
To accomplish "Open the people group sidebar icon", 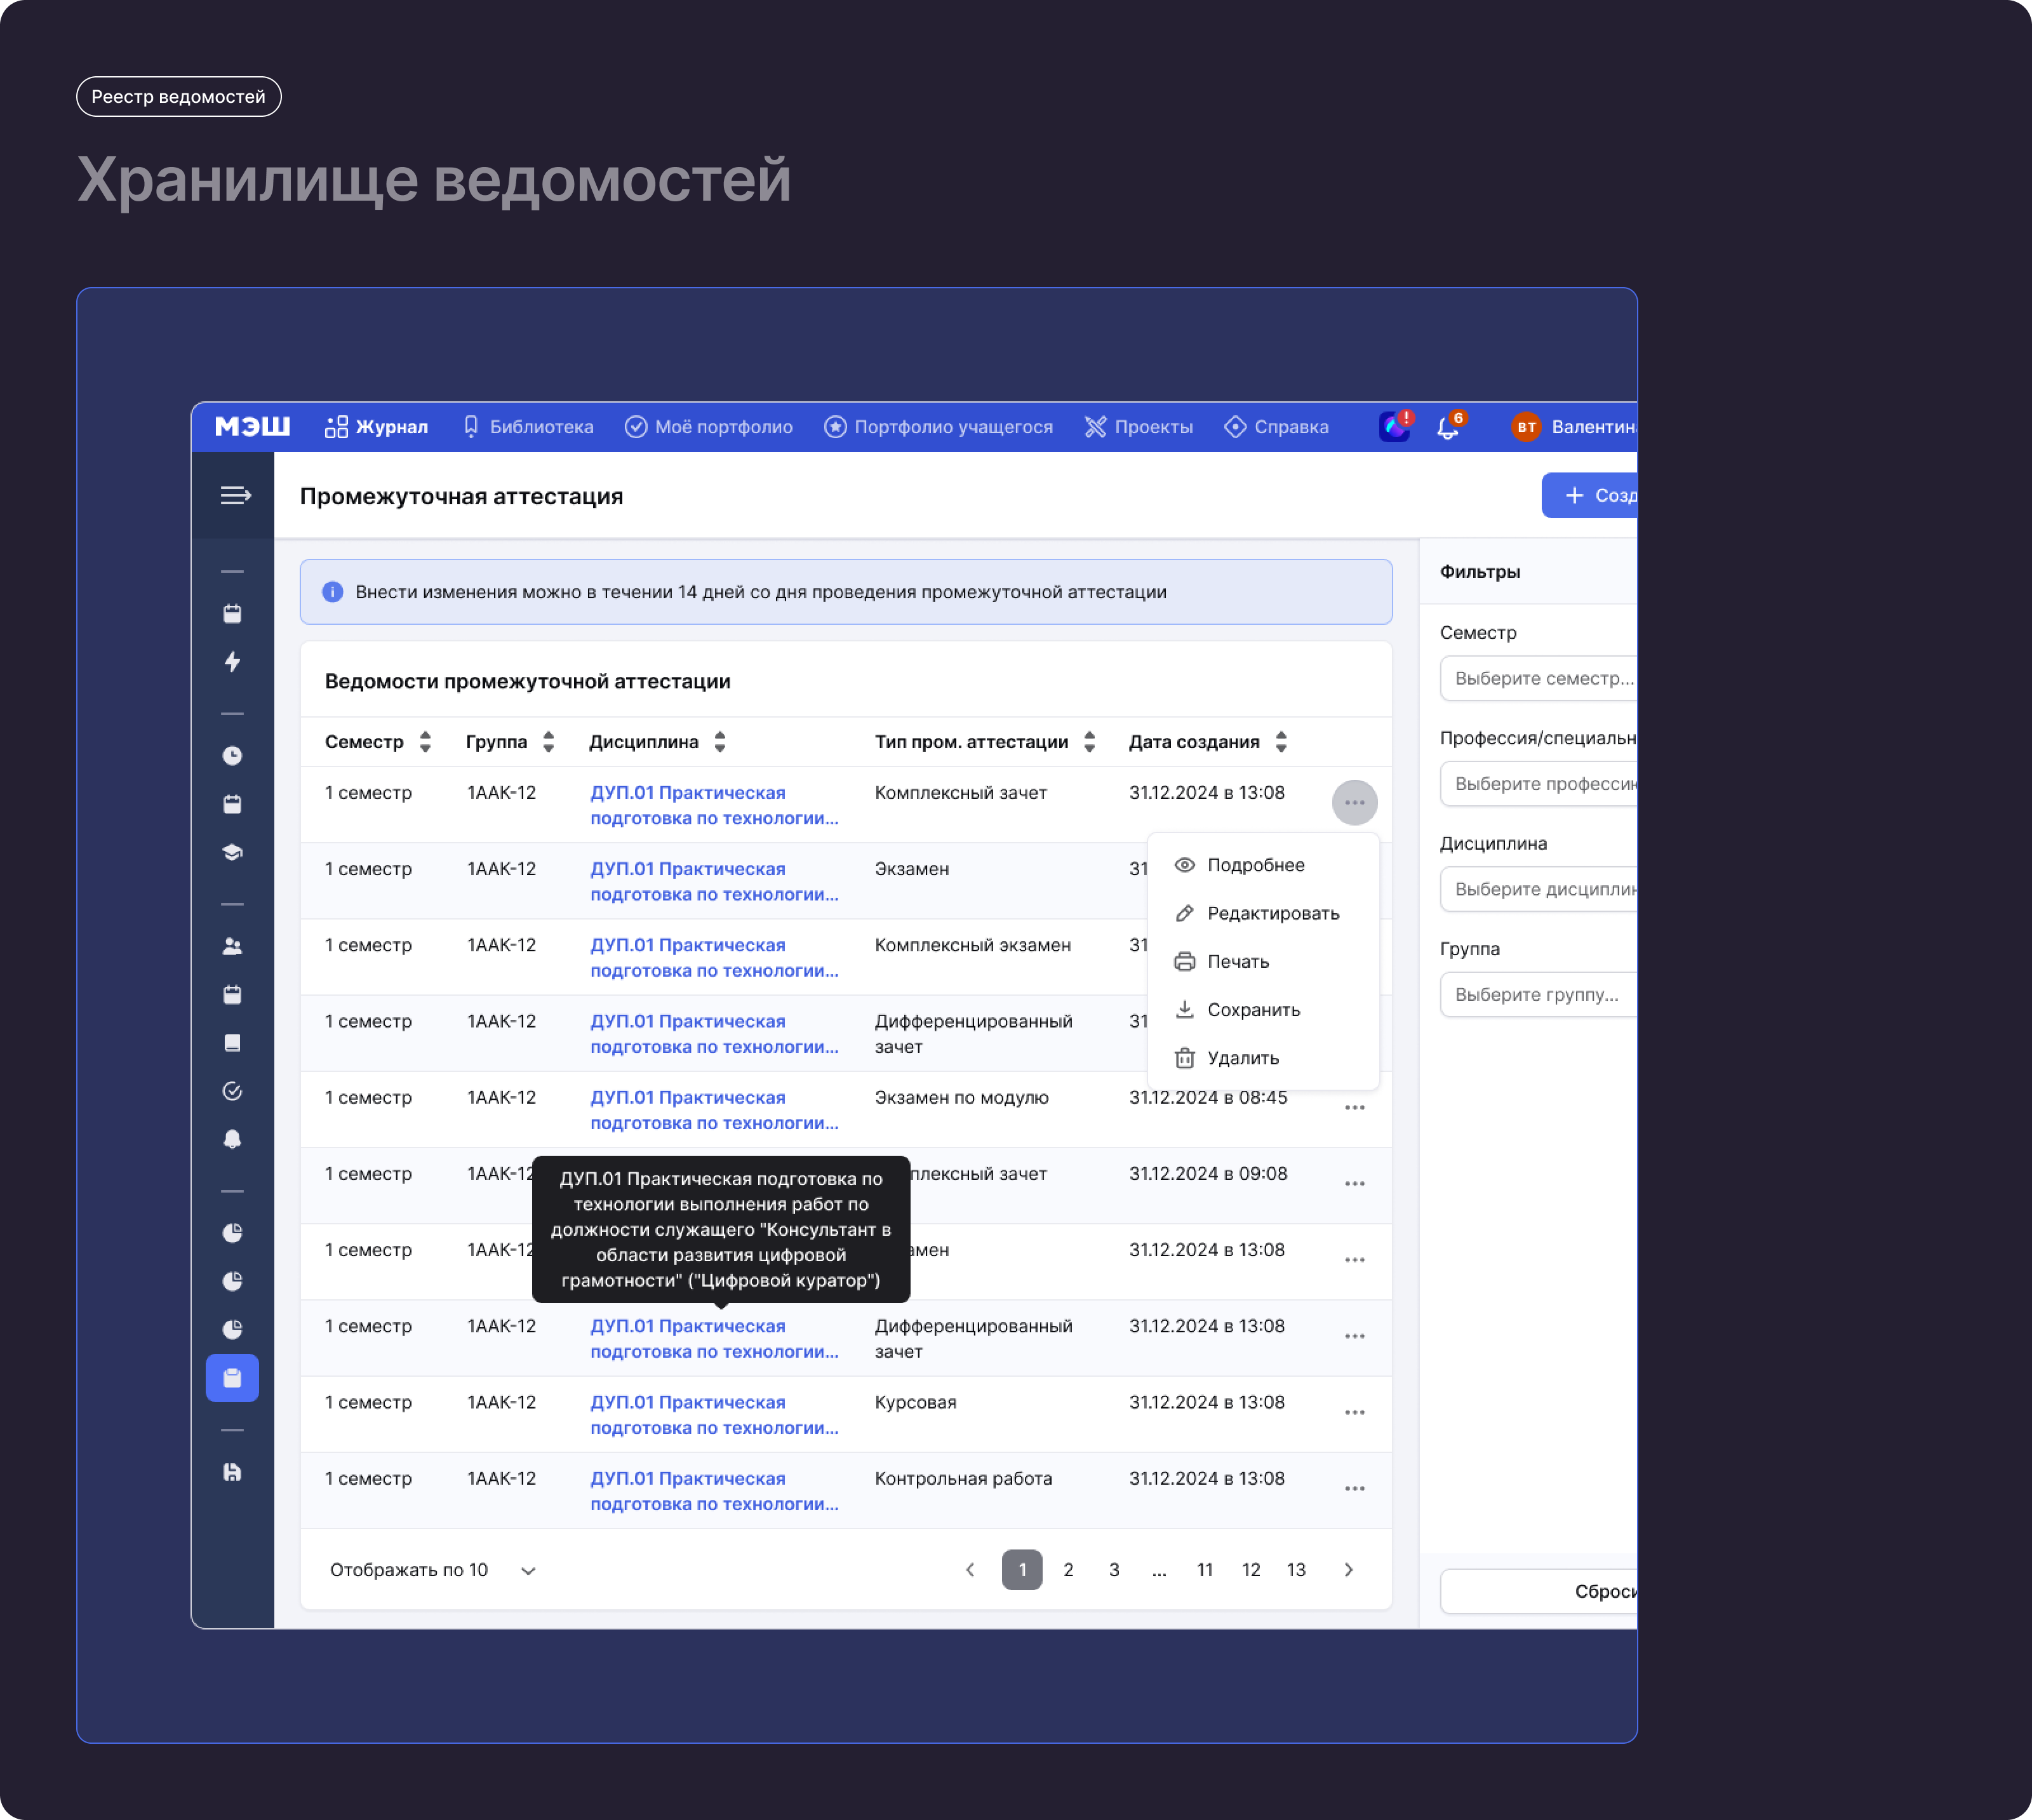I will click(232, 946).
